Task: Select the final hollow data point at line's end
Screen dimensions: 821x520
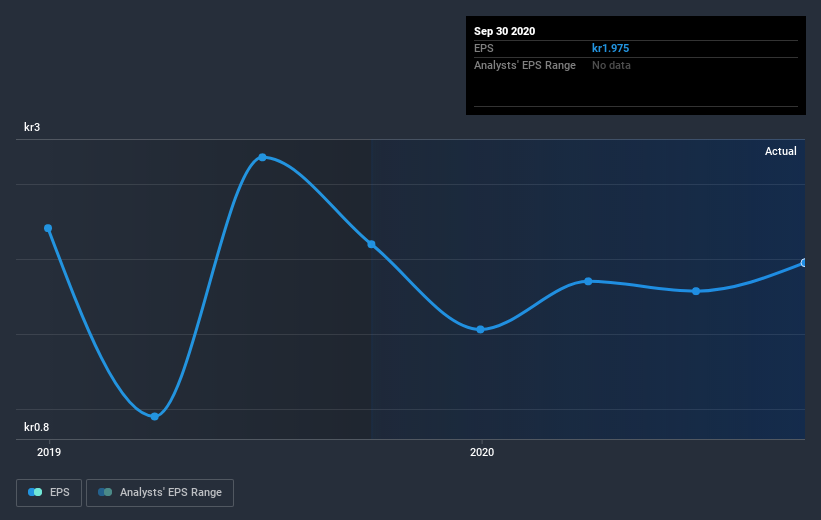Action: 803,263
